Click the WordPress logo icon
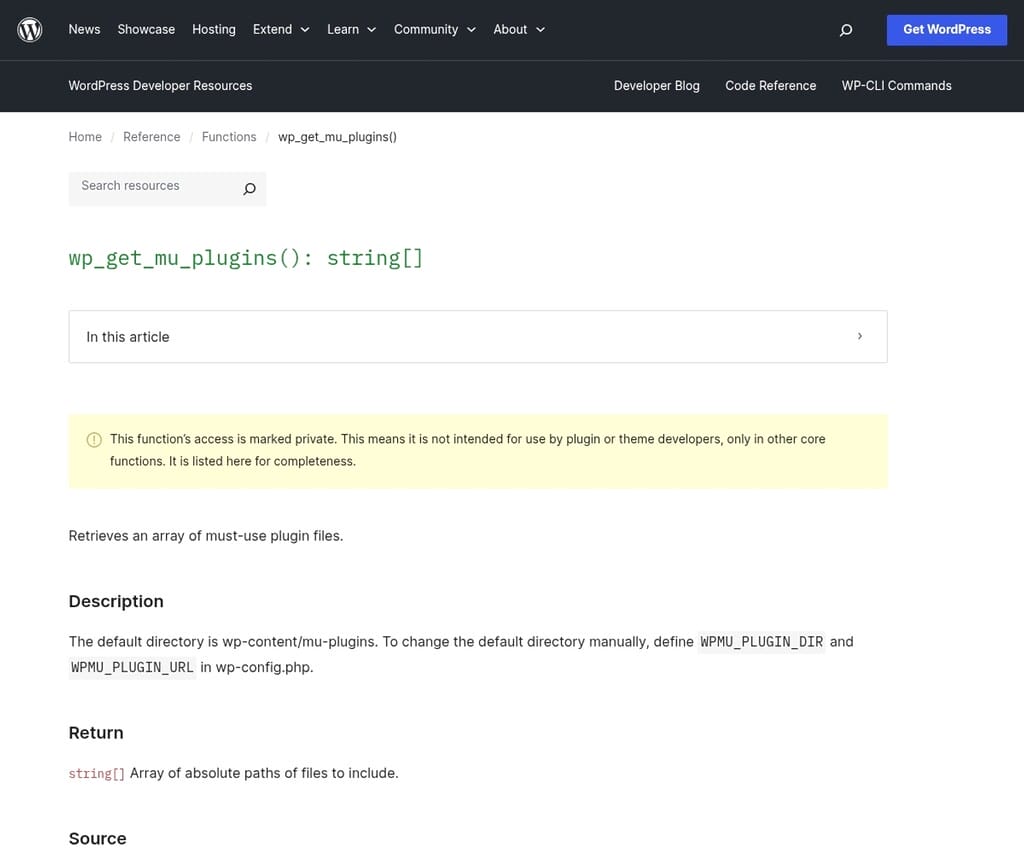Viewport: 1024px width, 853px height. tap(29, 29)
